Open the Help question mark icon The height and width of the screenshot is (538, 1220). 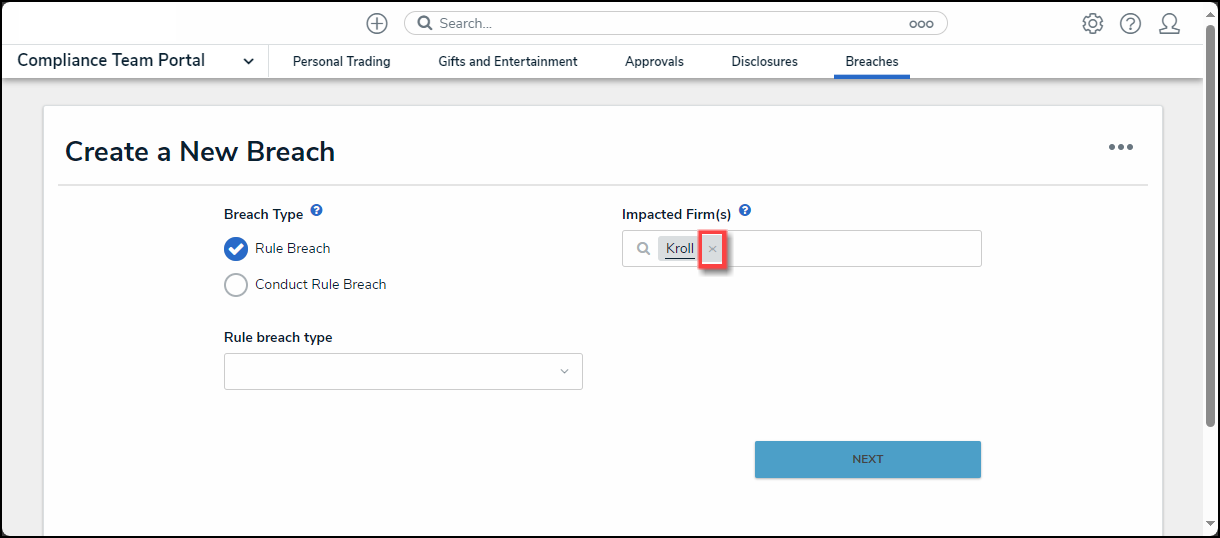pyautogui.click(x=1130, y=24)
